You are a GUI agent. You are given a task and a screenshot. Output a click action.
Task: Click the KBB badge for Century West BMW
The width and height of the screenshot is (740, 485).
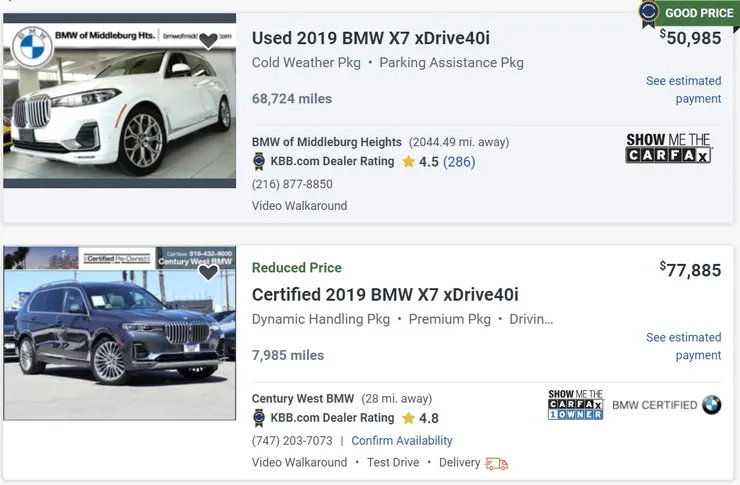click(x=259, y=418)
